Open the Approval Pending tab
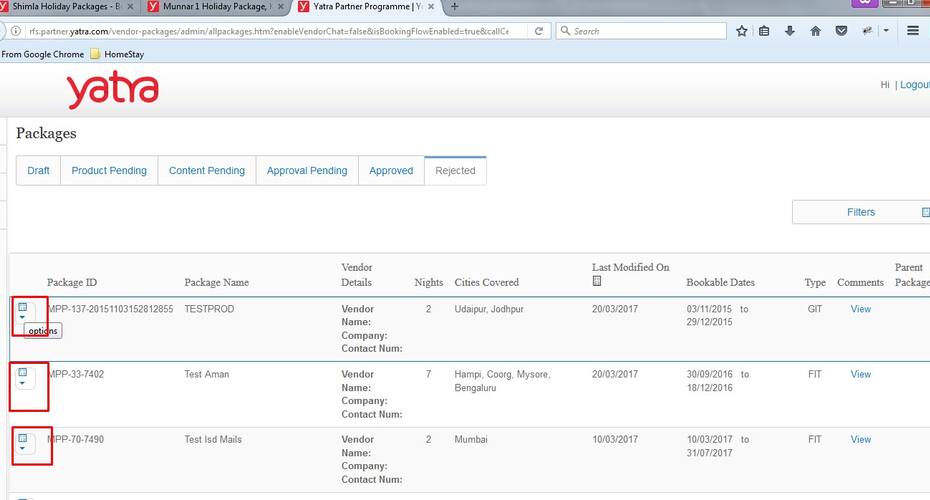This screenshot has height=500, width=930. 307,171
